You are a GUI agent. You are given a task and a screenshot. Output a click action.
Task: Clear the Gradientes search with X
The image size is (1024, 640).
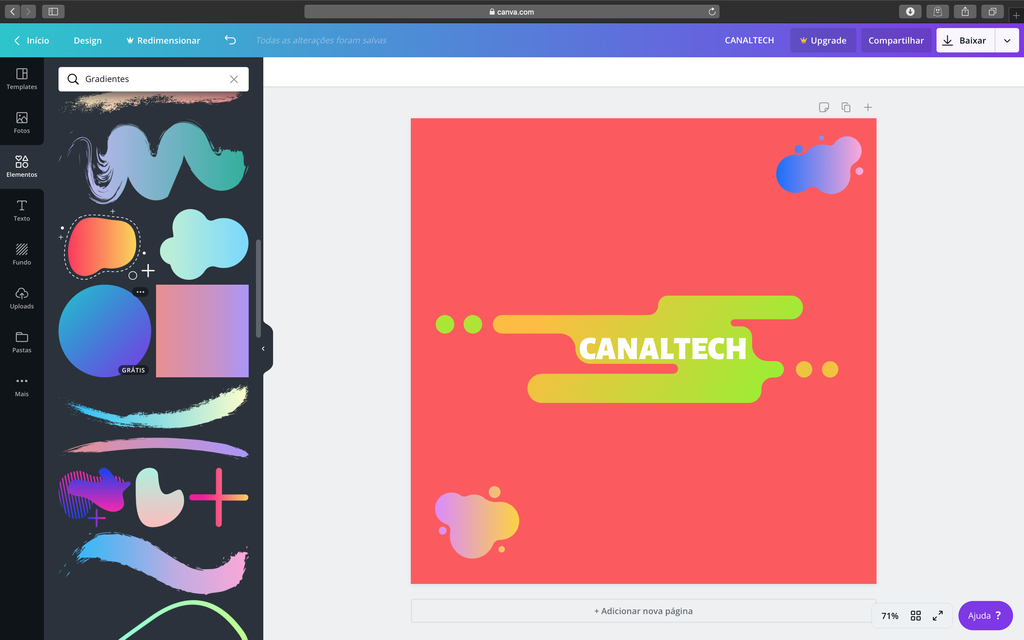coord(234,79)
